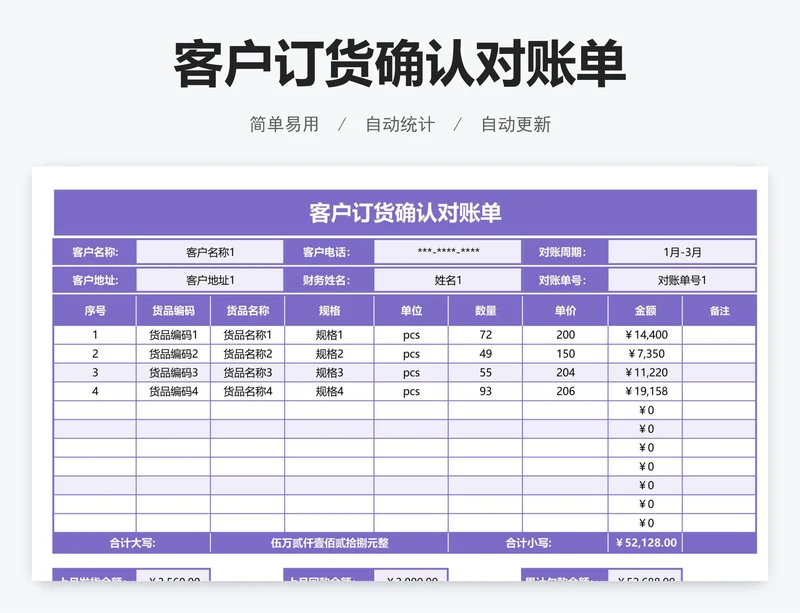This screenshot has width=800, height=613.
Task: Click the 财务姓名: label cell
Action: click(x=329, y=280)
